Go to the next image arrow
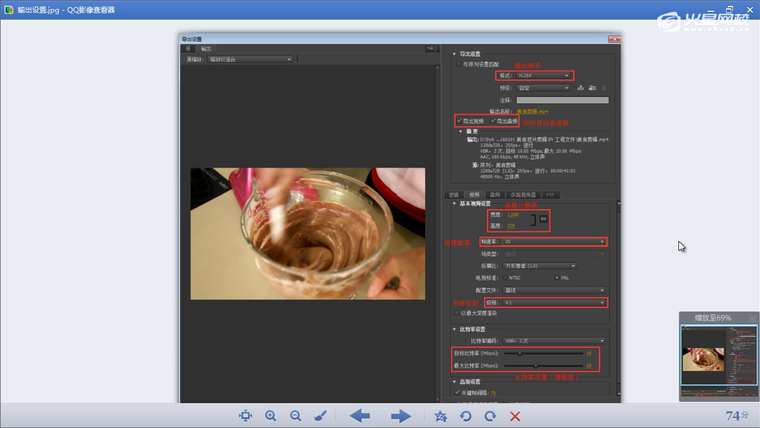The height and width of the screenshot is (428, 760). (401, 416)
